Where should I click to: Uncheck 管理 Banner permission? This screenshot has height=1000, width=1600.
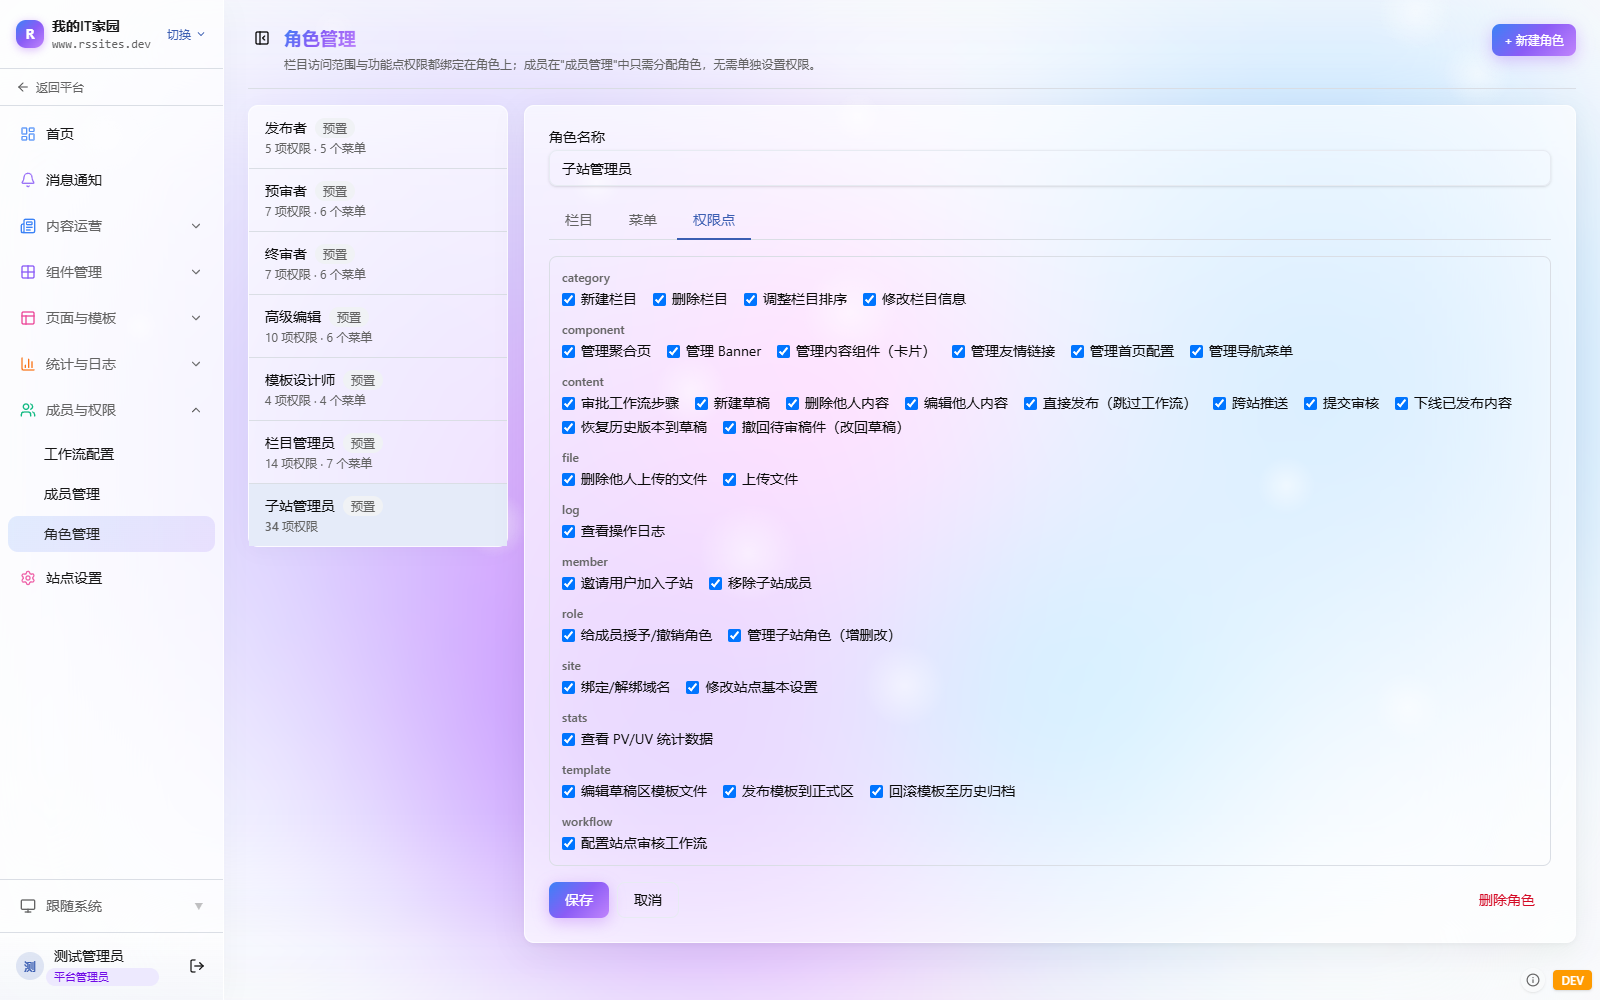[x=673, y=351]
